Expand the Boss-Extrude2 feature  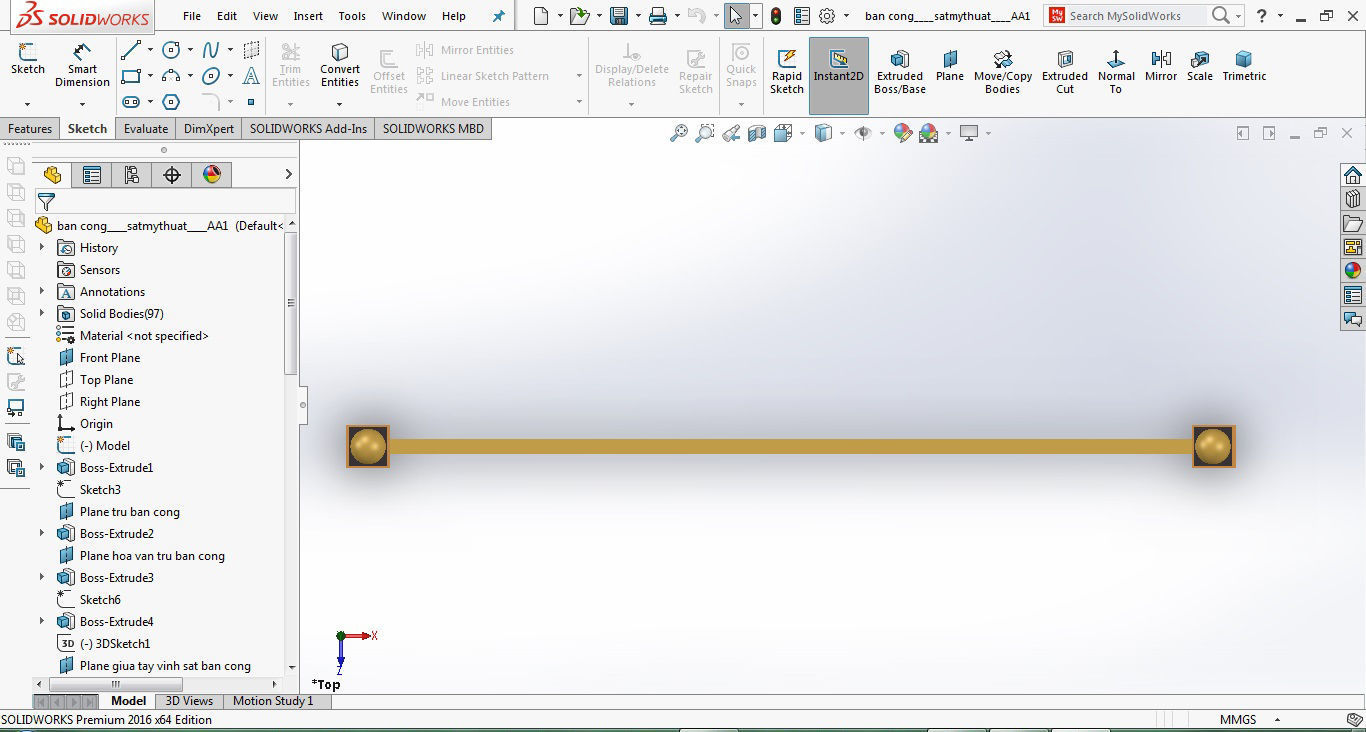41,533
